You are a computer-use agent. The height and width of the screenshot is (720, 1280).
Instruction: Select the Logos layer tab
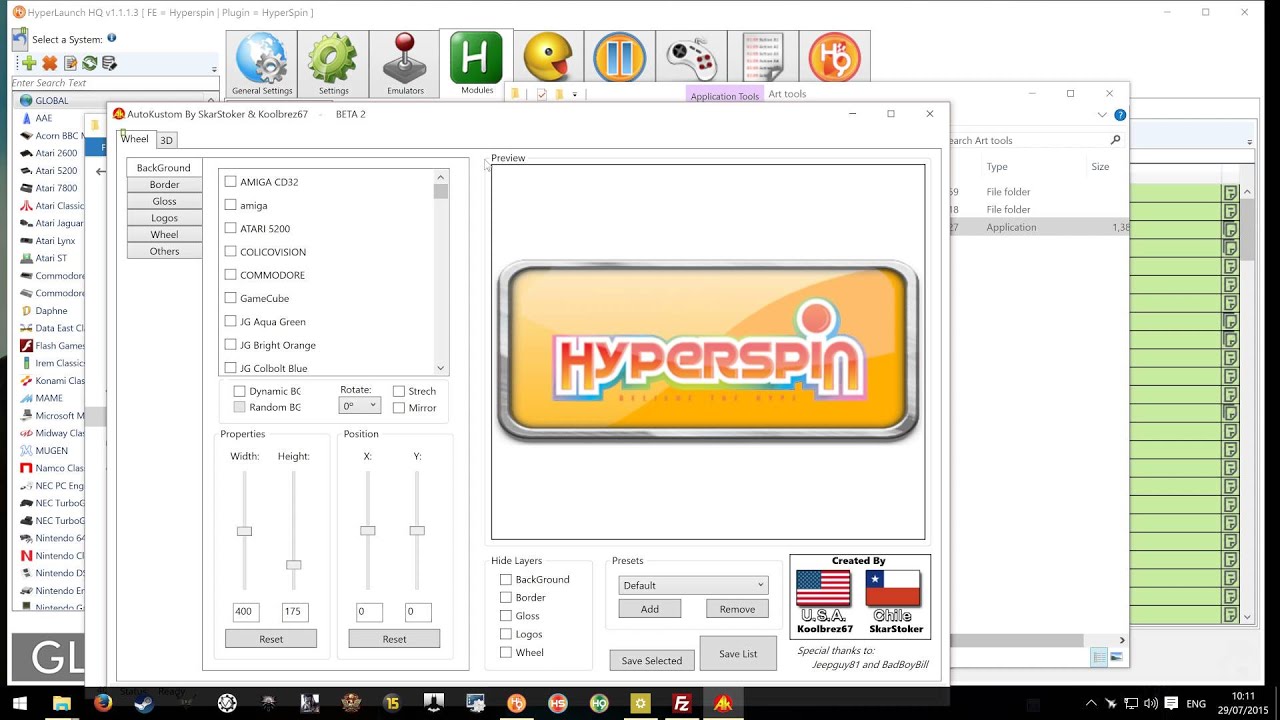click(x=164, y=218)
